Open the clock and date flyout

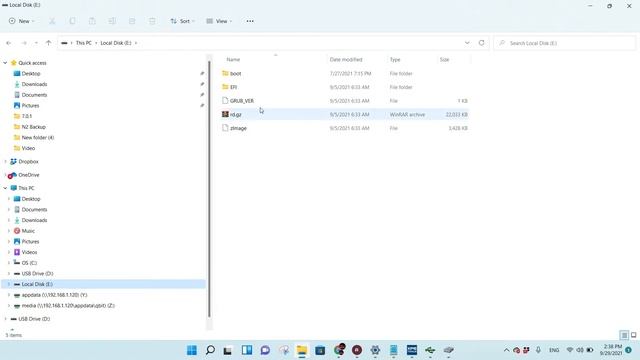pyautogui.click(x=611, y=350)
